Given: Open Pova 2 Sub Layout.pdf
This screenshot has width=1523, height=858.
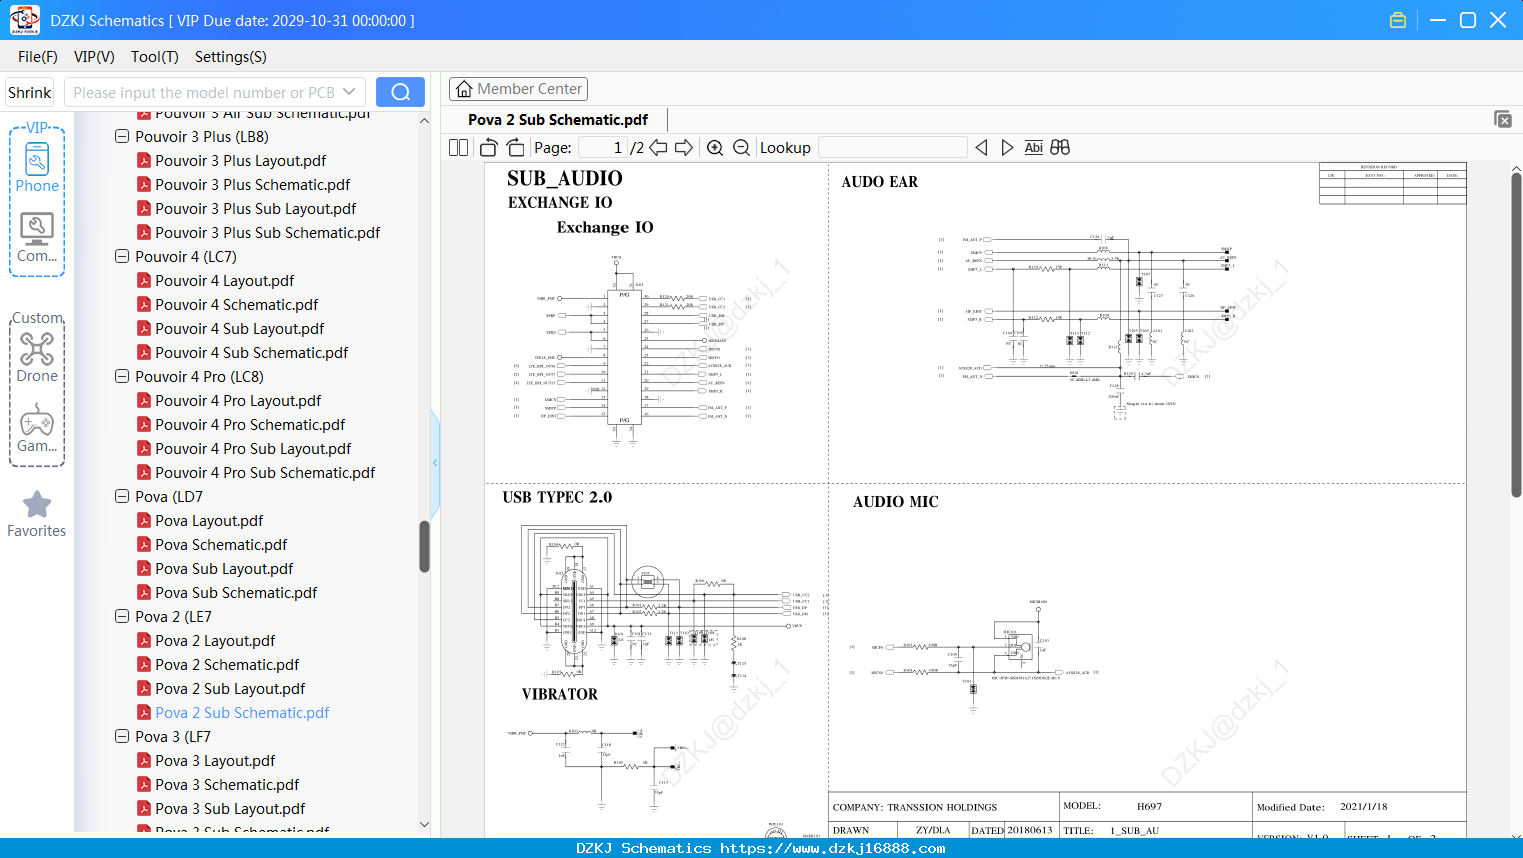Looking at the screenshot, I should (x=230, y=689).
